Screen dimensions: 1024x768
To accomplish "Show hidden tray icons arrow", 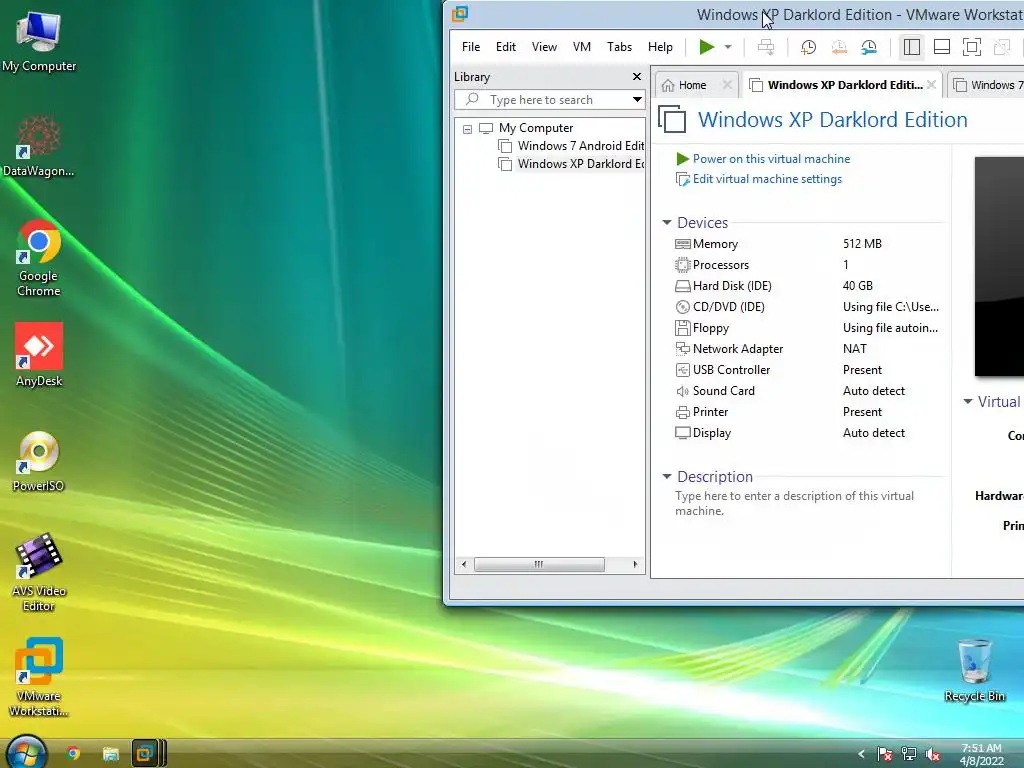I will tap(861, 754).
